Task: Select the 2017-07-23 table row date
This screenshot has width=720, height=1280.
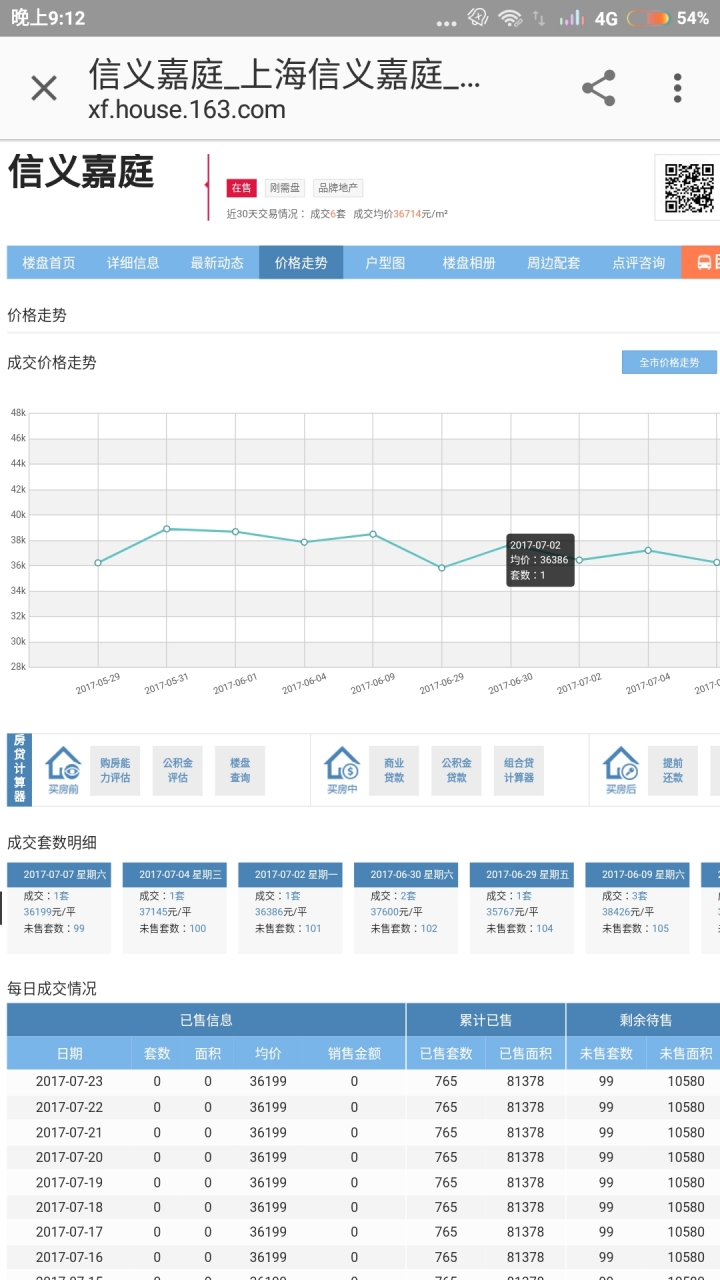Action: 69,1081
